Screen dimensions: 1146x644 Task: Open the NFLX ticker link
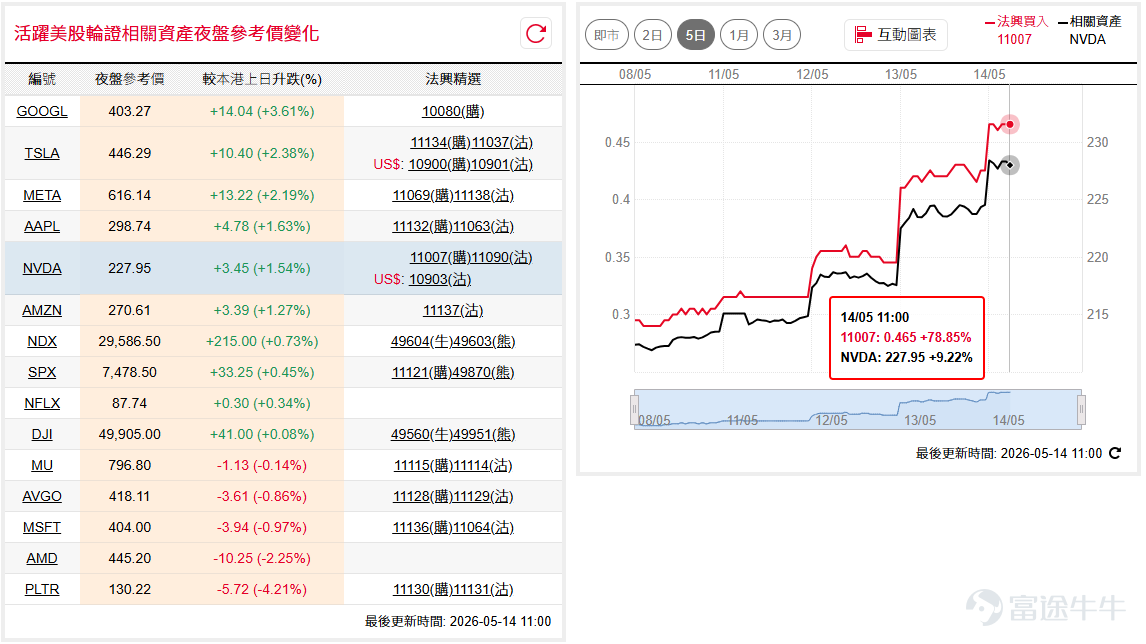[x=42, y=404]
